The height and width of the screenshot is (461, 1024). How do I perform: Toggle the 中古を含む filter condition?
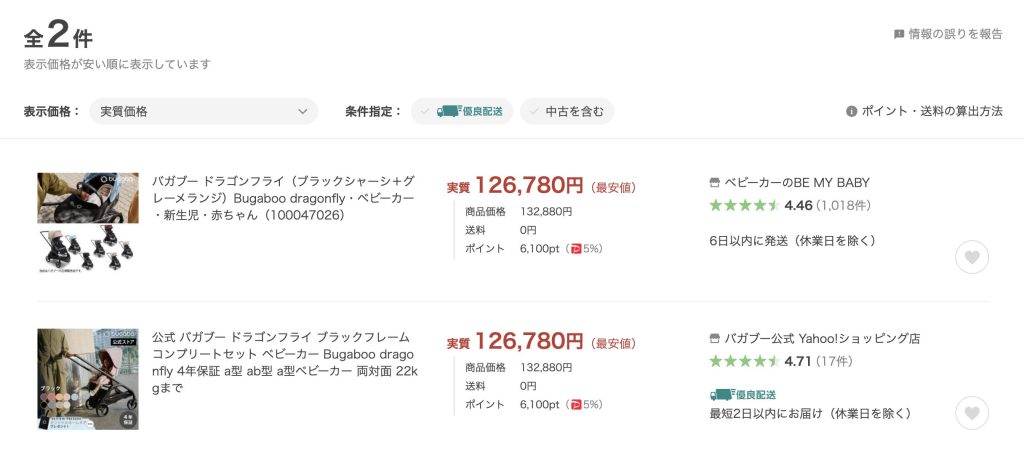click(x=567, y=111)
